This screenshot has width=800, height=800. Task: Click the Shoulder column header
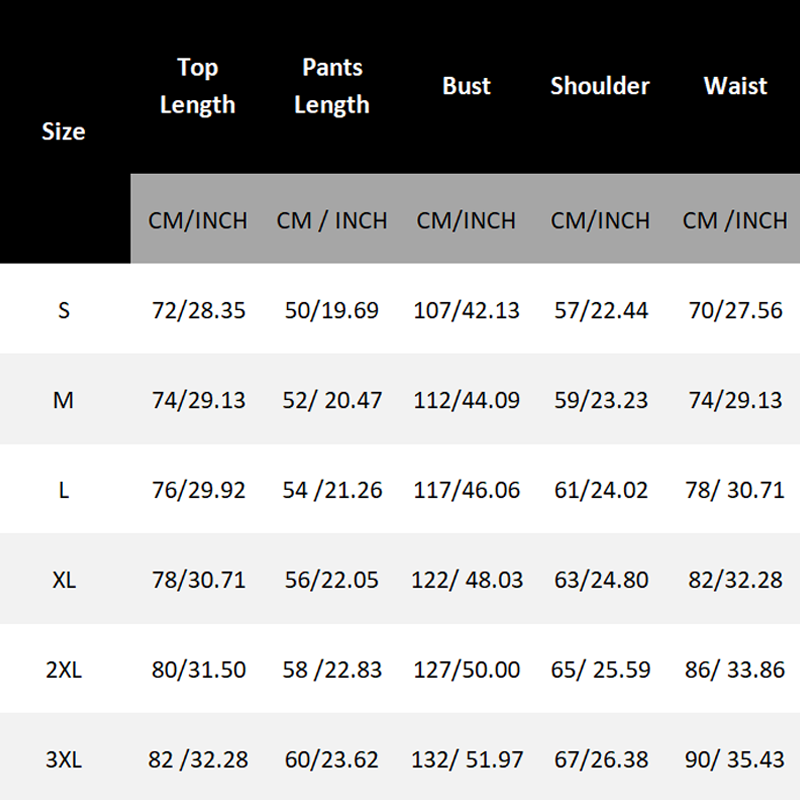(600, 86)
